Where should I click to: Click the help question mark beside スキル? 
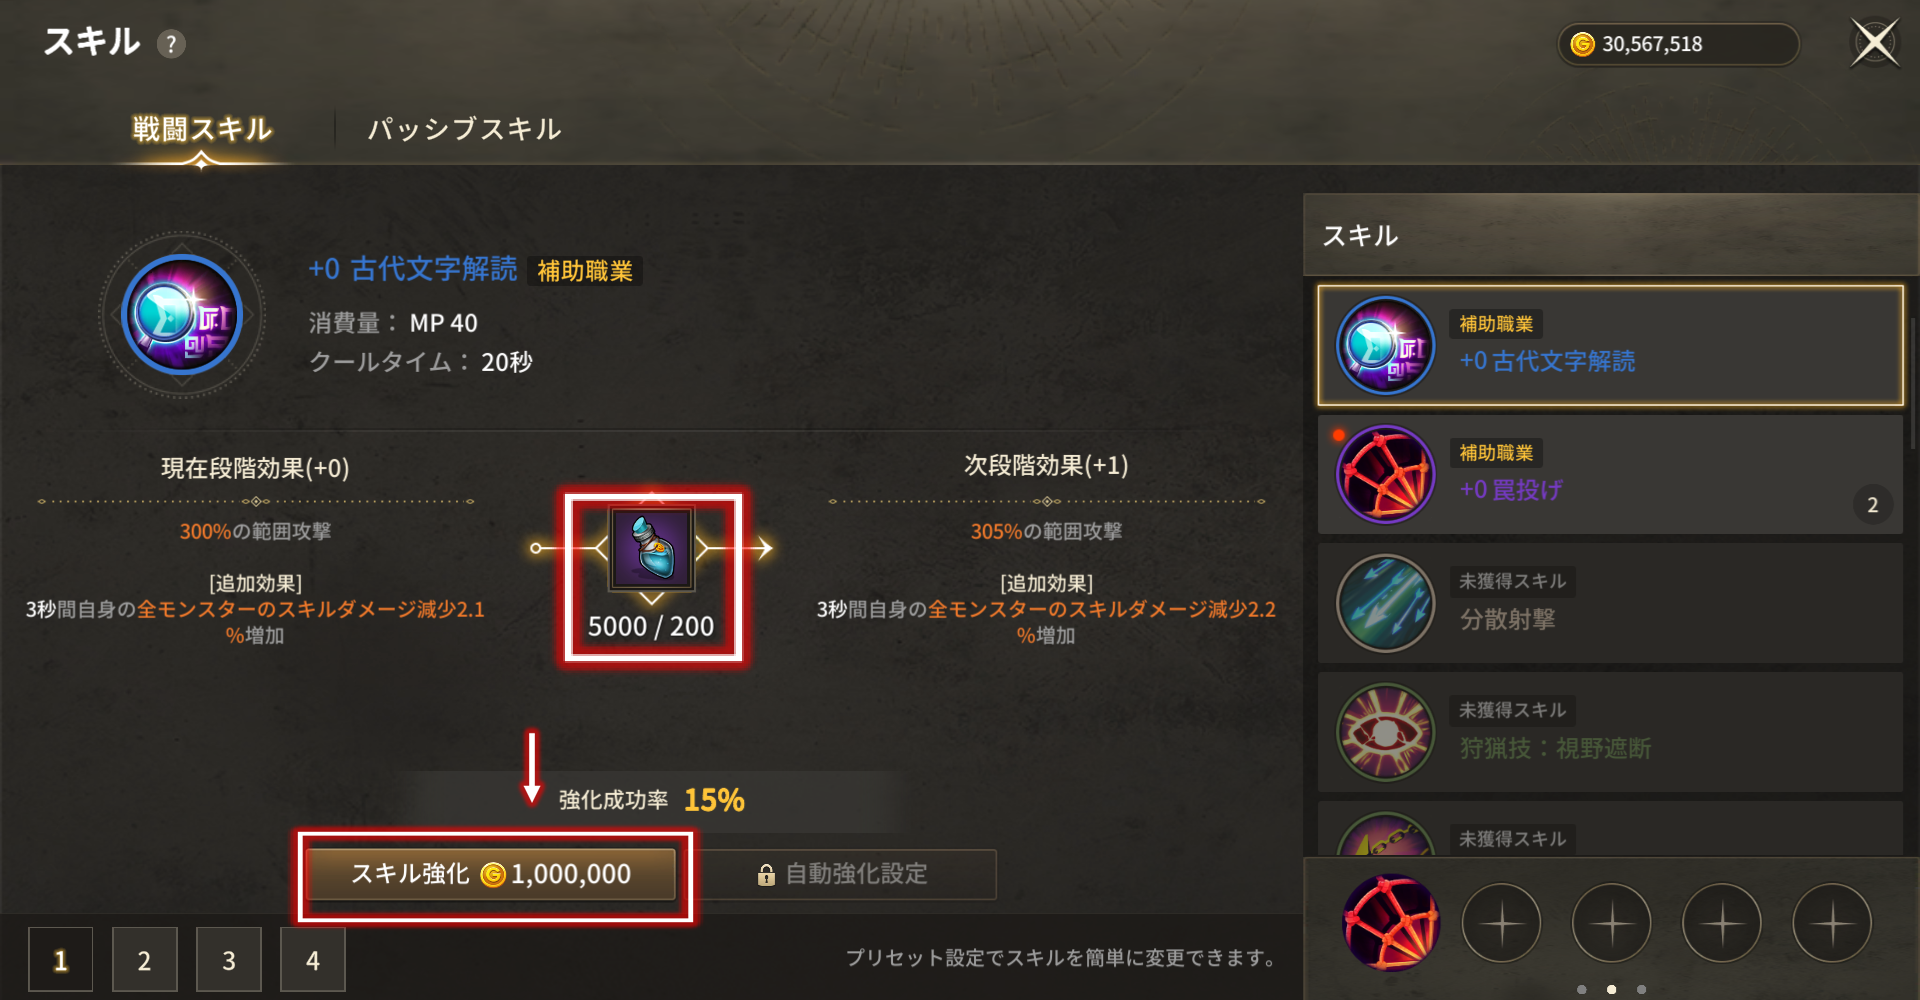pyautogui.click(x=171, y=44)
